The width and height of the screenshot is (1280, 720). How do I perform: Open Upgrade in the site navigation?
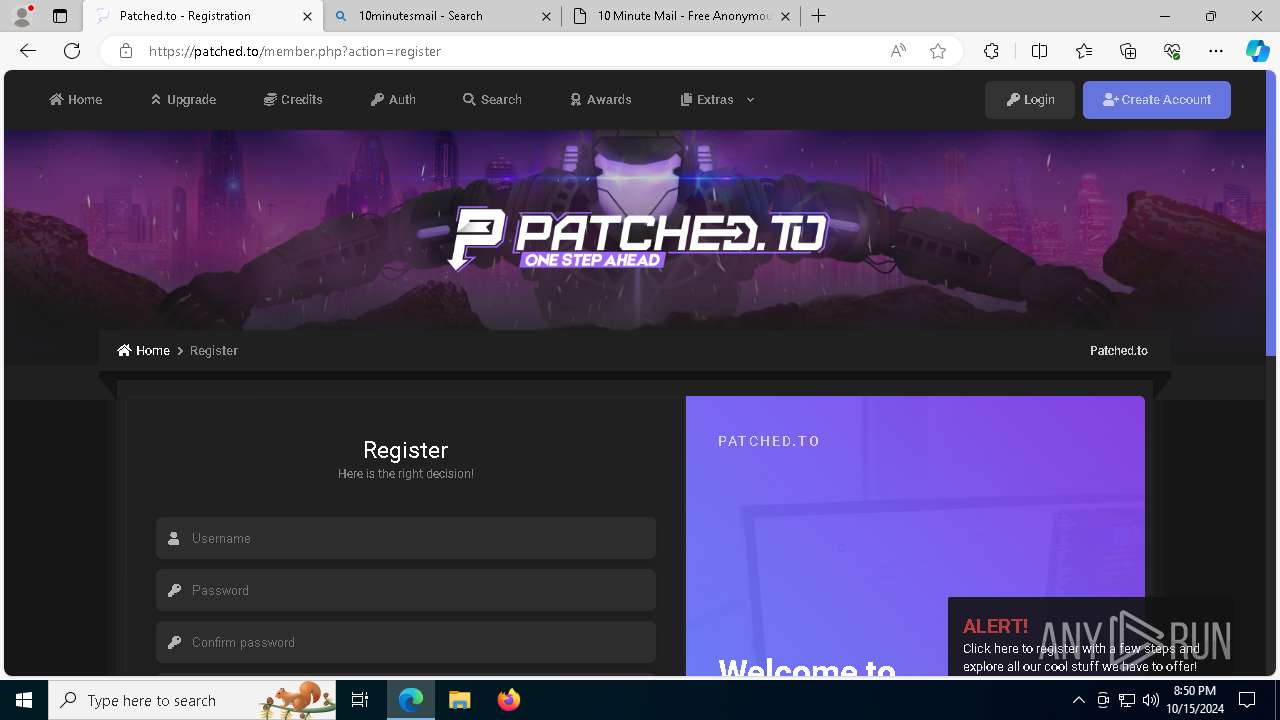tap(183, 99)
